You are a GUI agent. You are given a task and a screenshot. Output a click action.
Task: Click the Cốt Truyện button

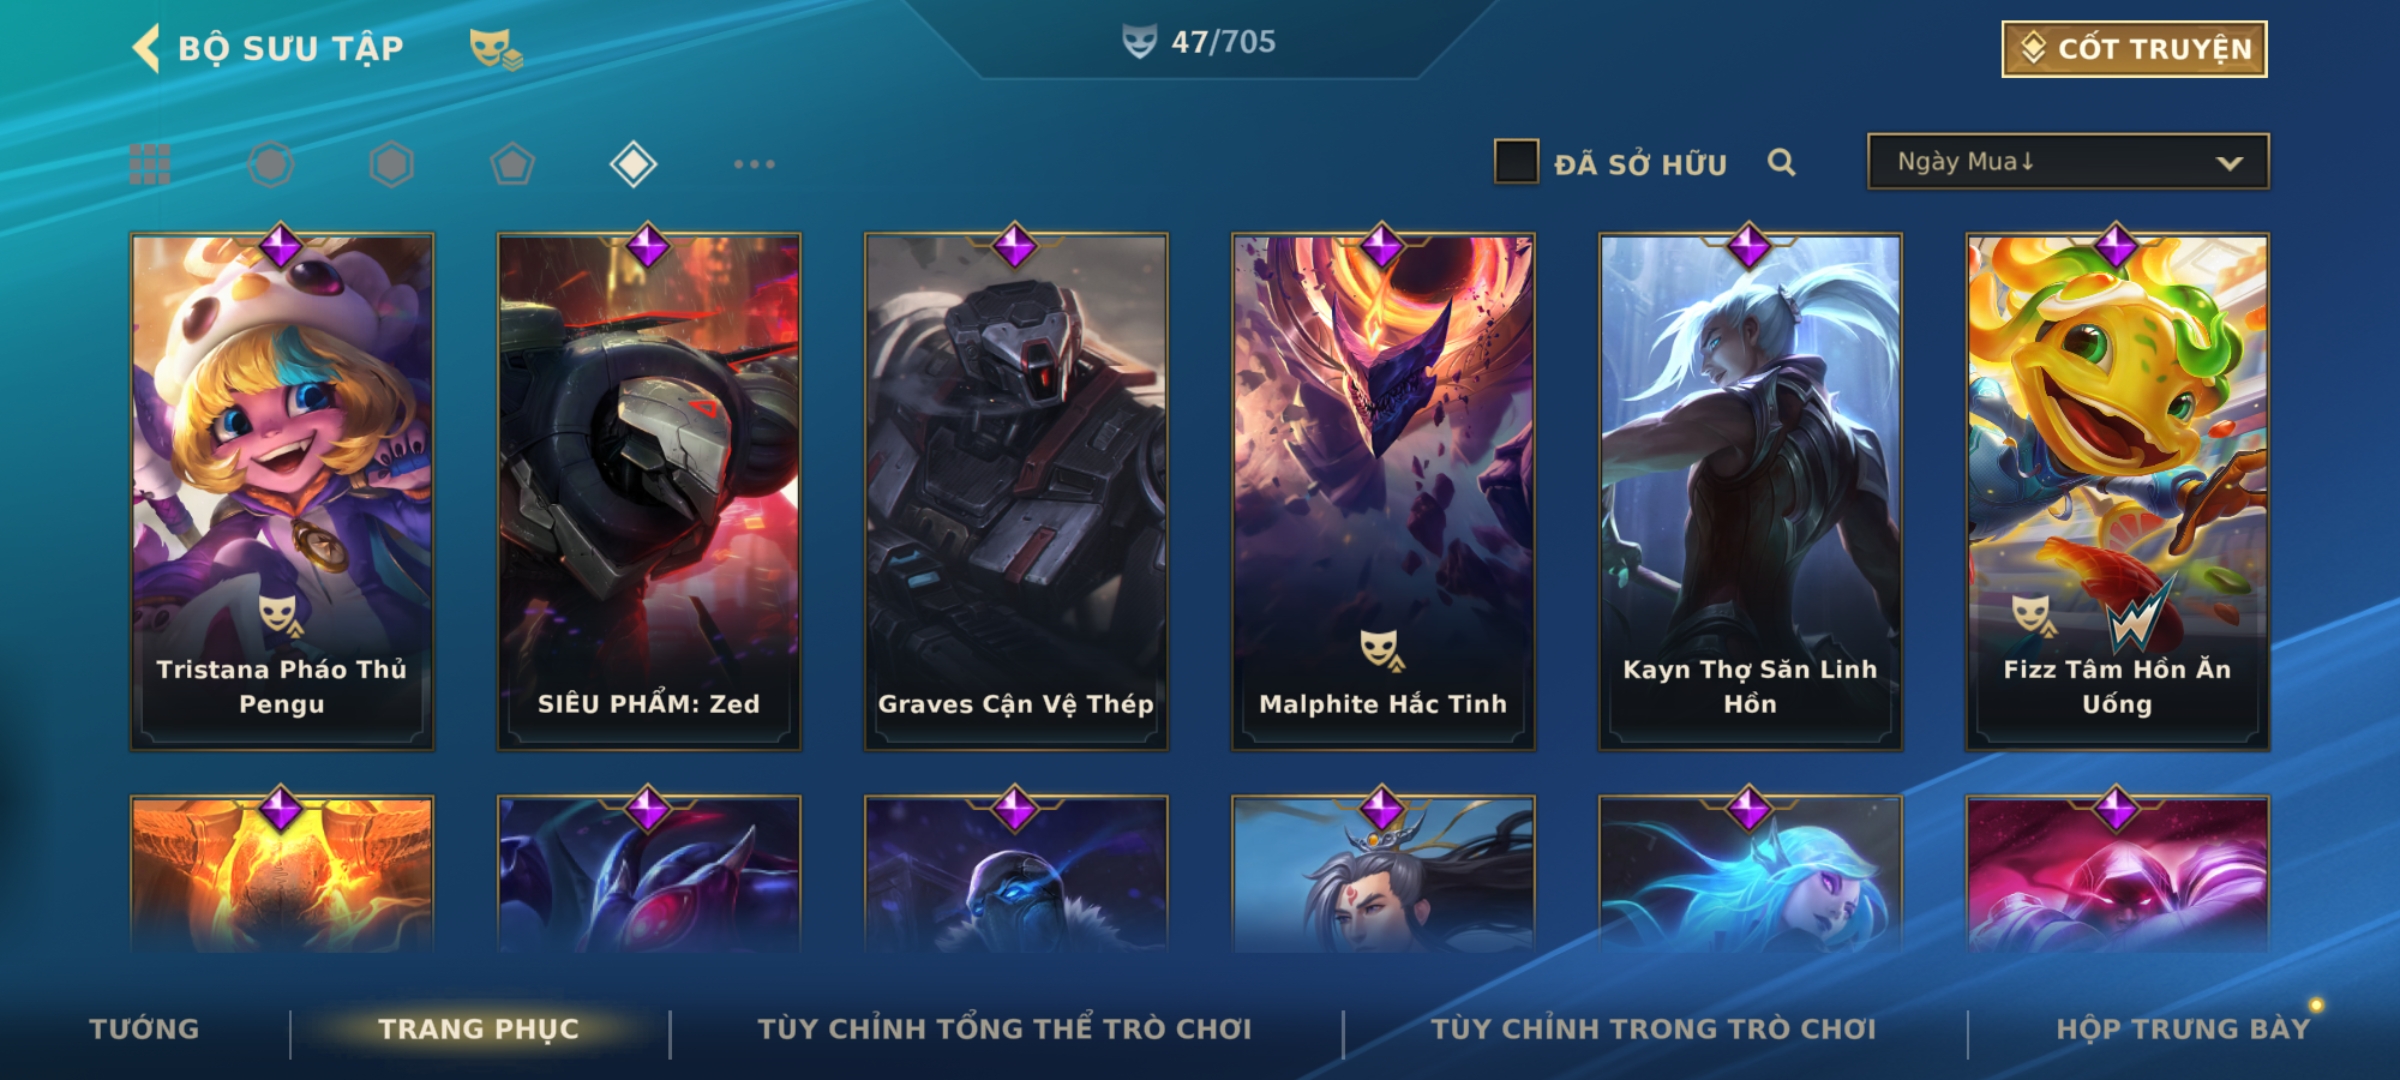click(2134, 49)
